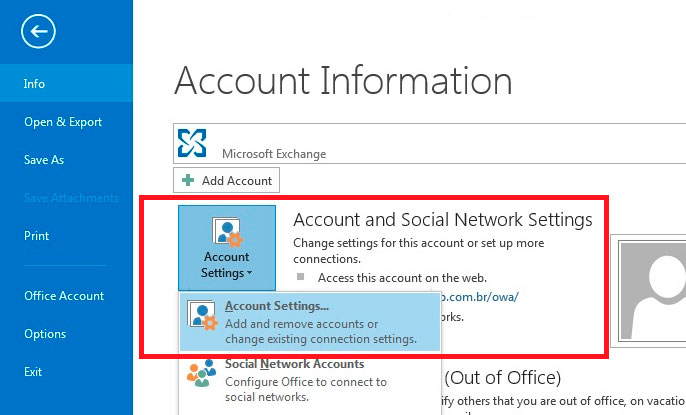
Task: Open the Microsoft Exchange account dropdown
Action: pos(430,143)
